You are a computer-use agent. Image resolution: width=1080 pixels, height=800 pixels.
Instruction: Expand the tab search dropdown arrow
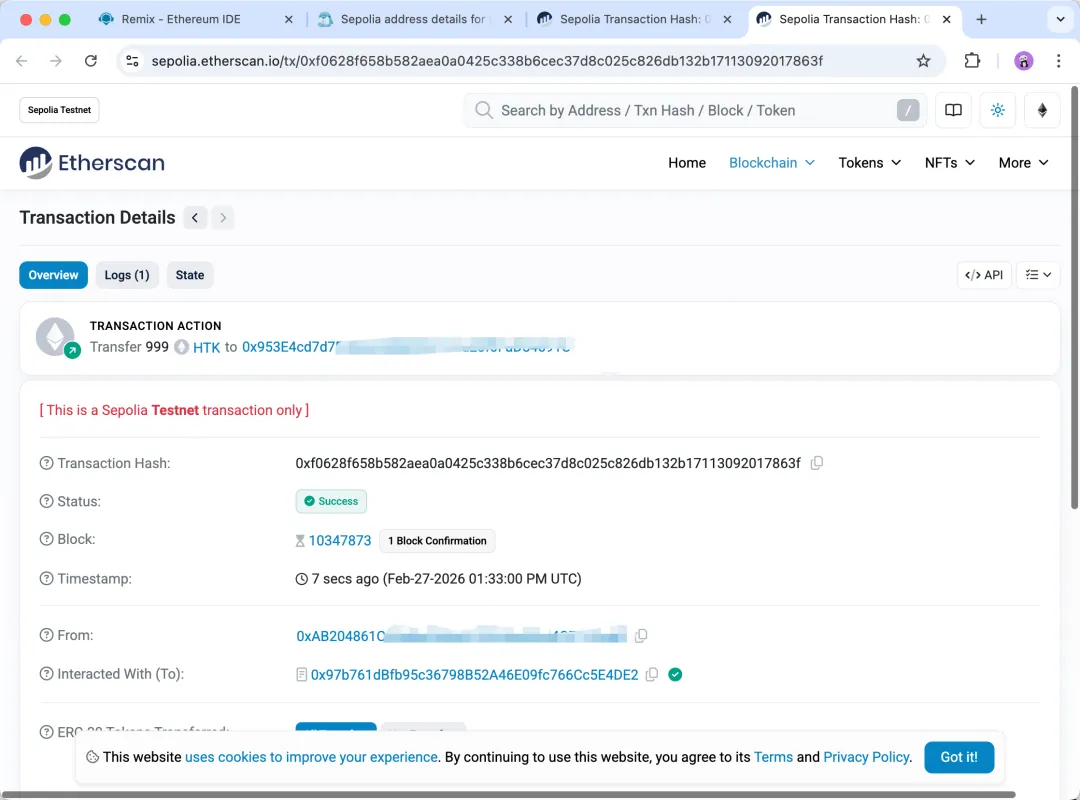pos(1061,19)
